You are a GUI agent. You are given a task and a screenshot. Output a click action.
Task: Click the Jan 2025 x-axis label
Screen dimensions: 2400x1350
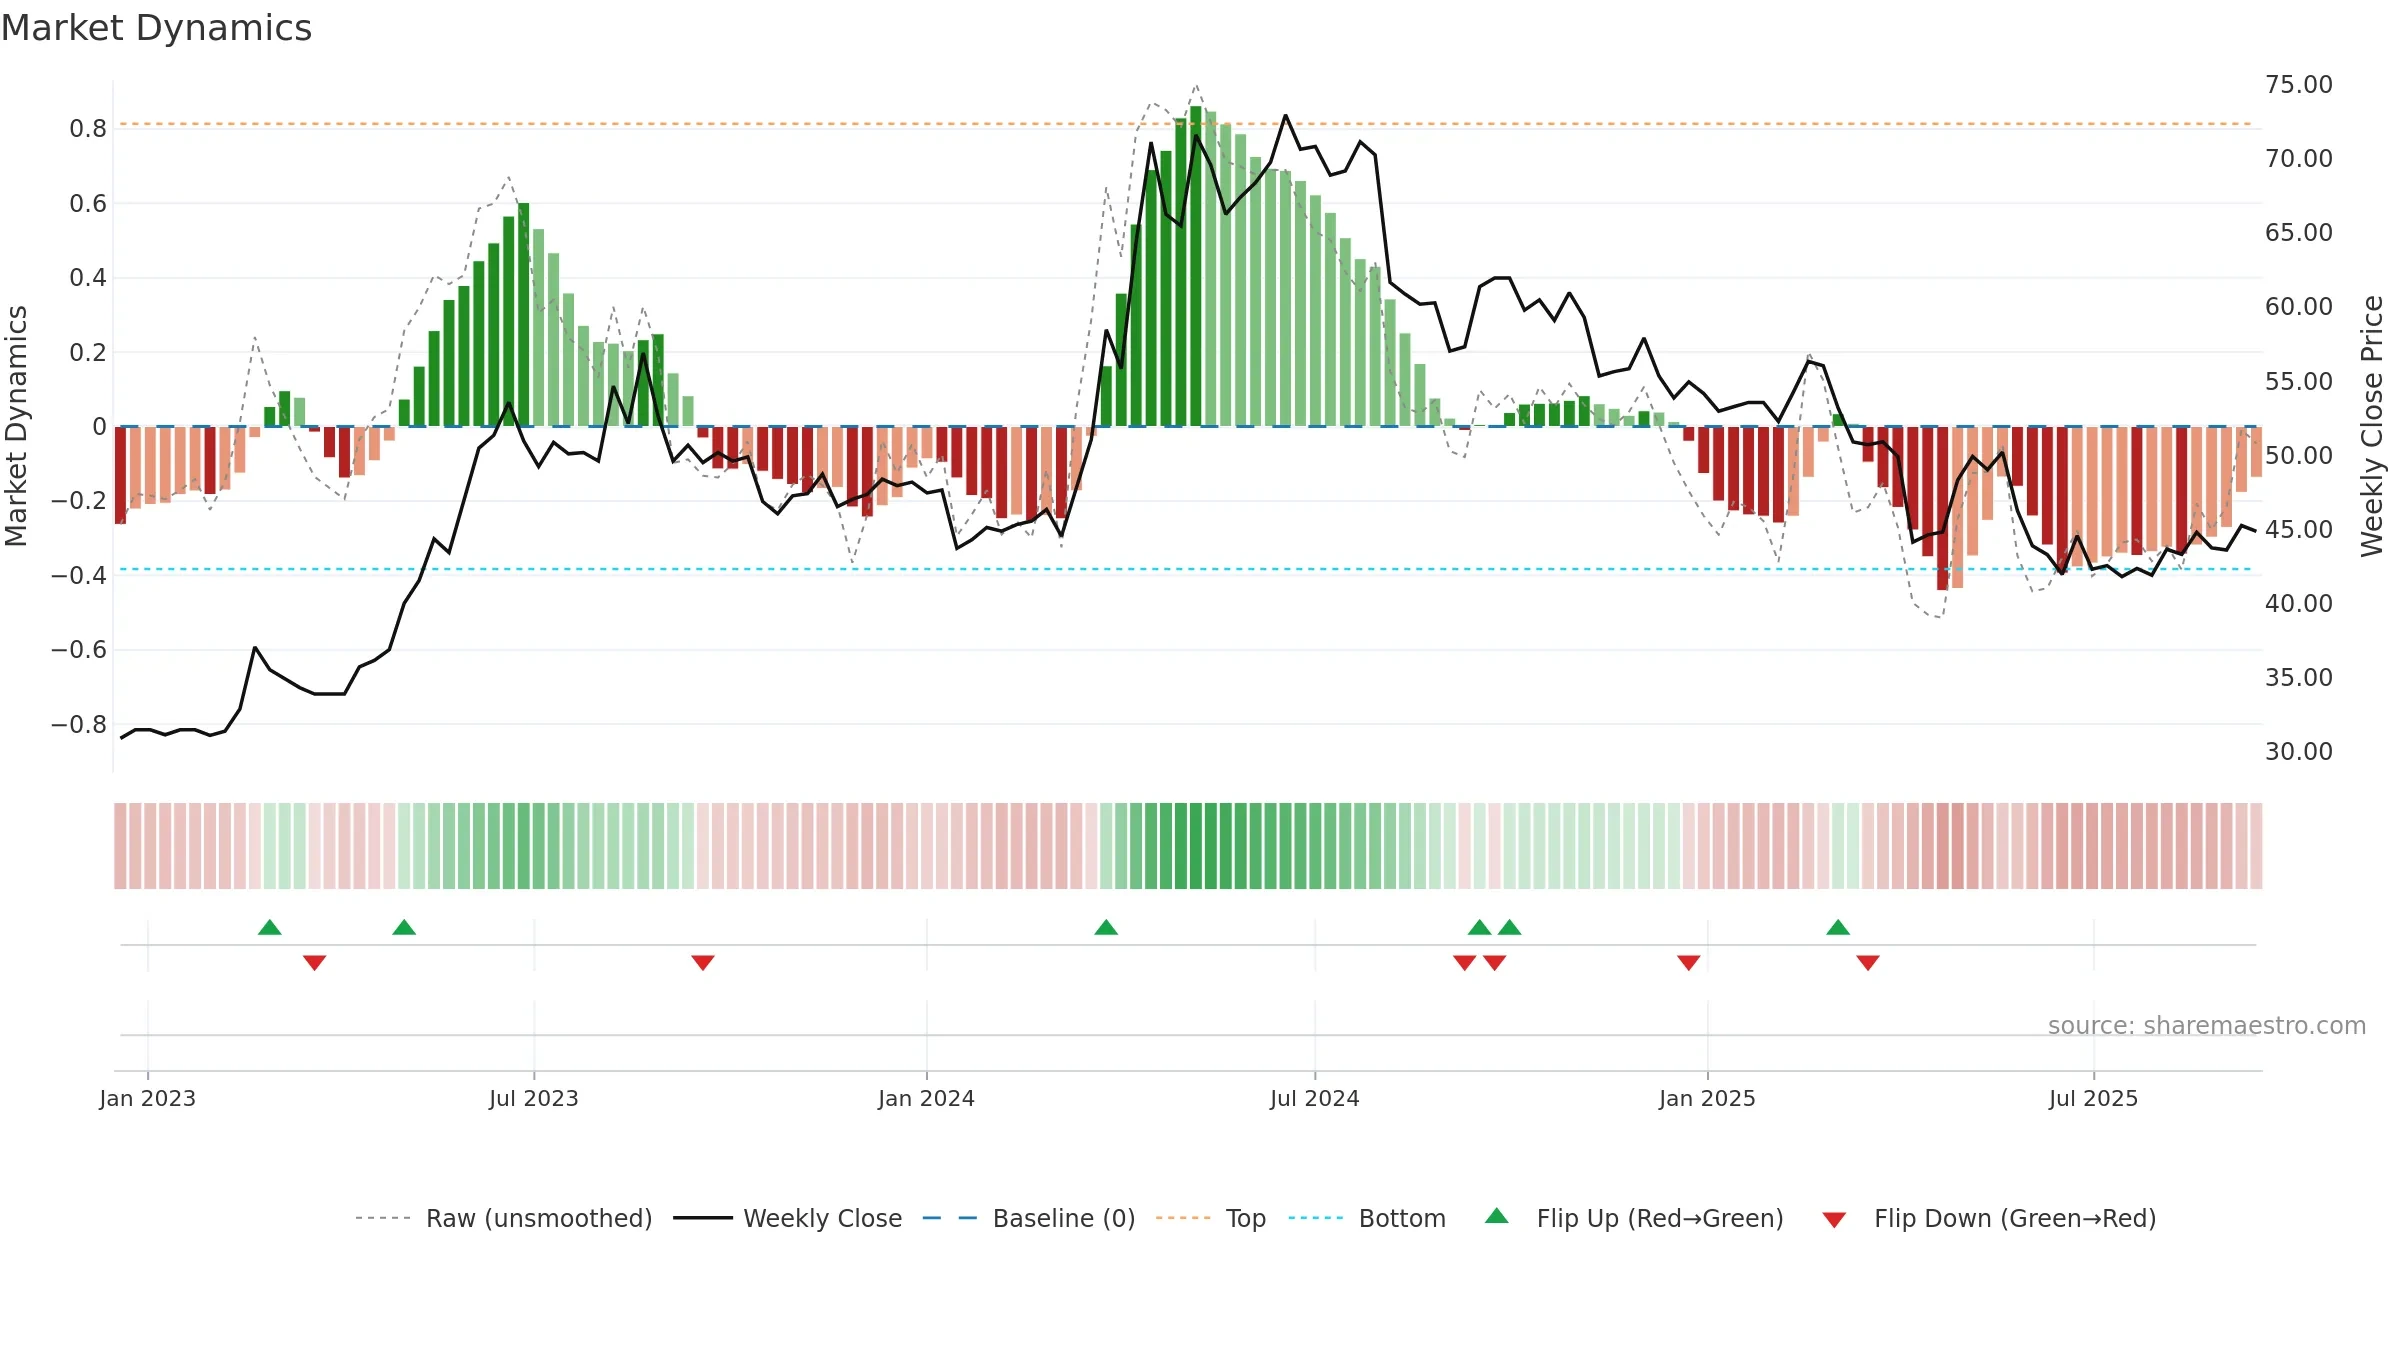[x=1707, y=1098]
